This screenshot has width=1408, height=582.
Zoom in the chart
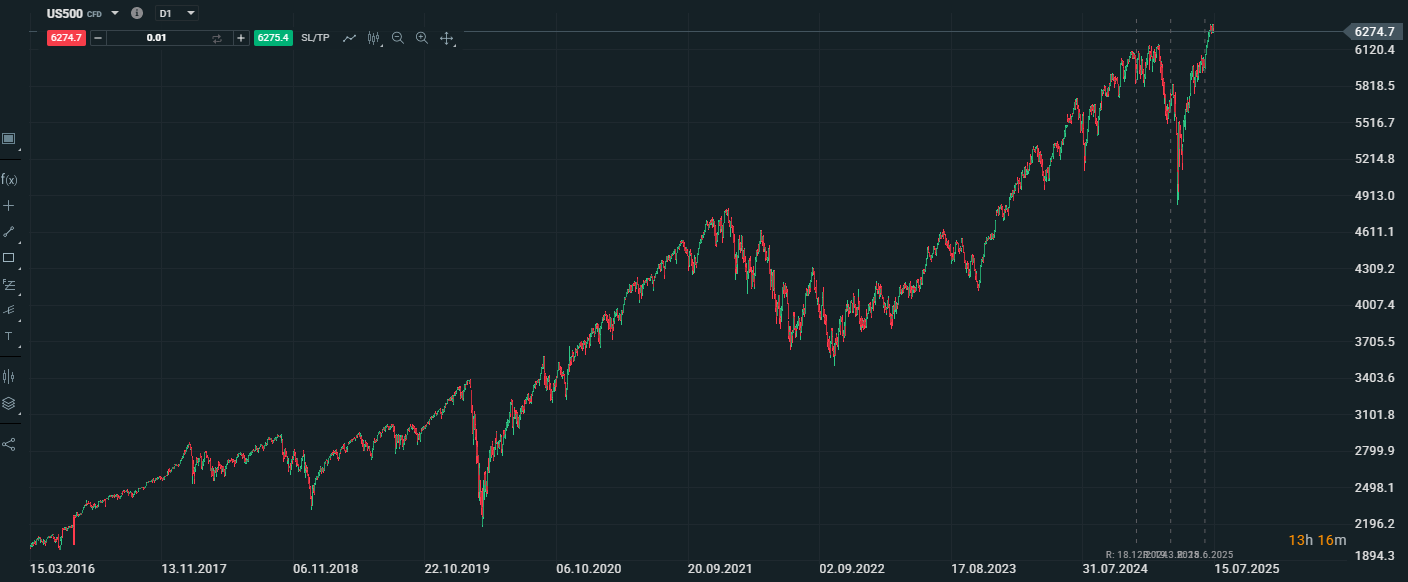421,38
